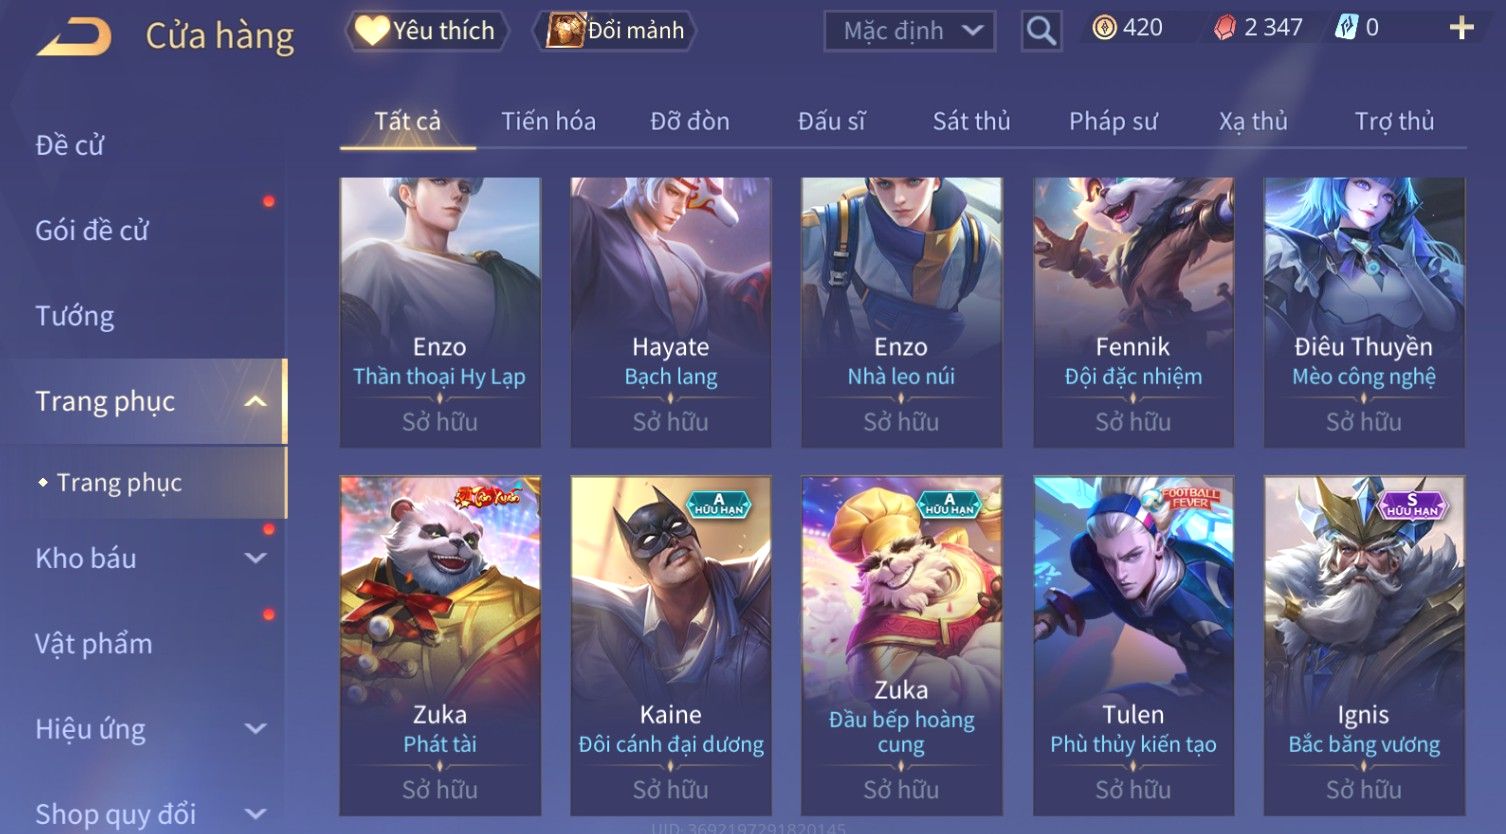Open Kaine Đôi cánh đại dương skin card
This screenshot has width=1506, height=834.
[671, 645]
